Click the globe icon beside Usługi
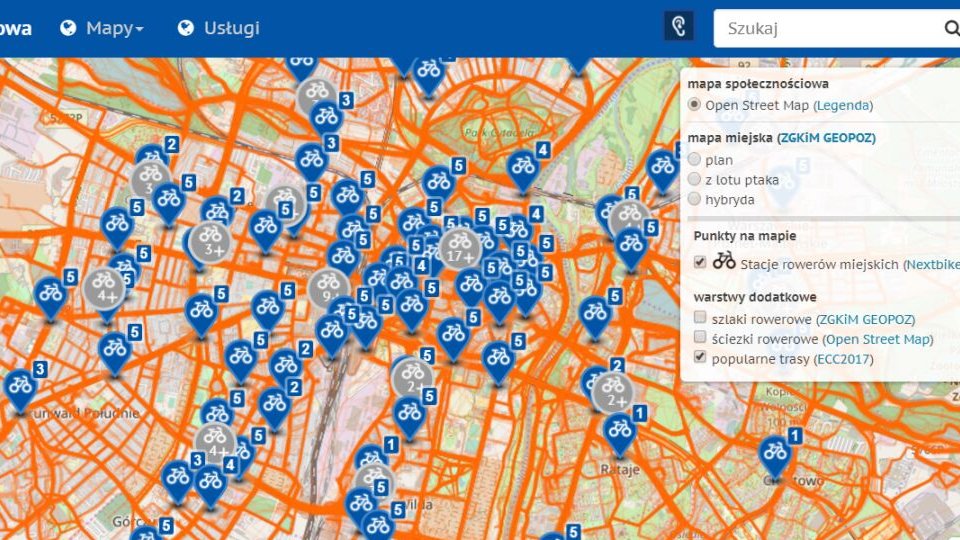The height and width of the screenshot is (540, 960). 186,28
